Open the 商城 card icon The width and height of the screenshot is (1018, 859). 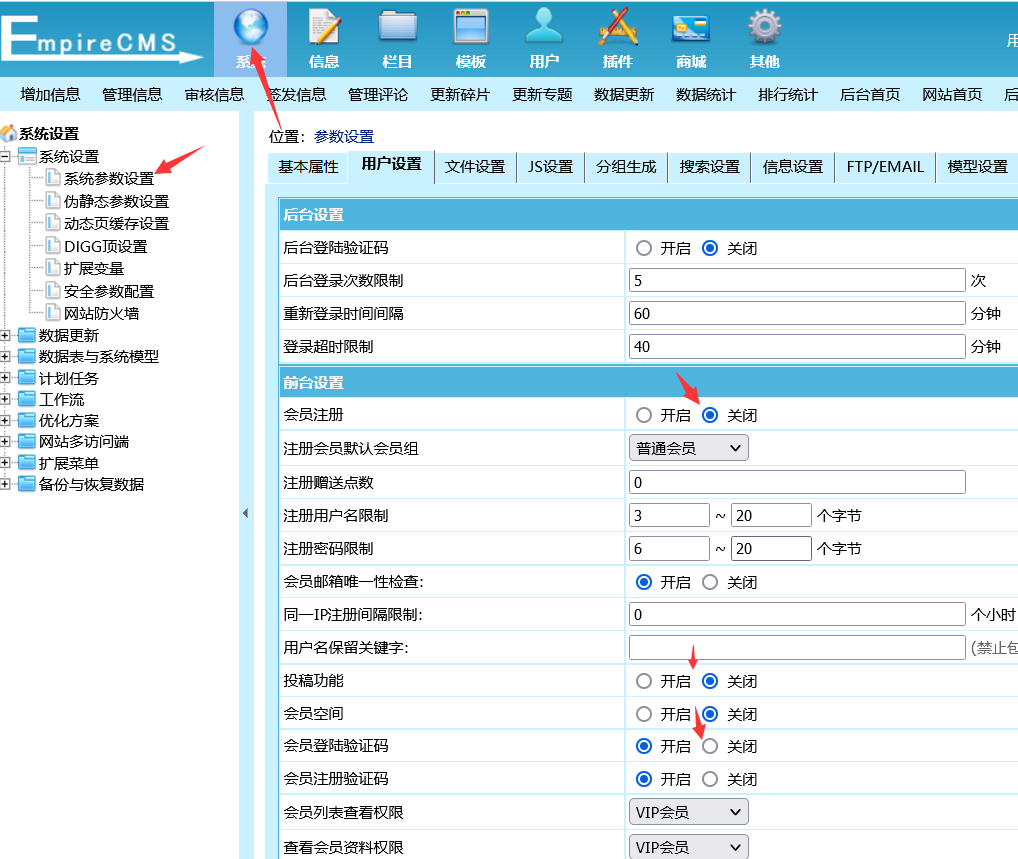691,28
